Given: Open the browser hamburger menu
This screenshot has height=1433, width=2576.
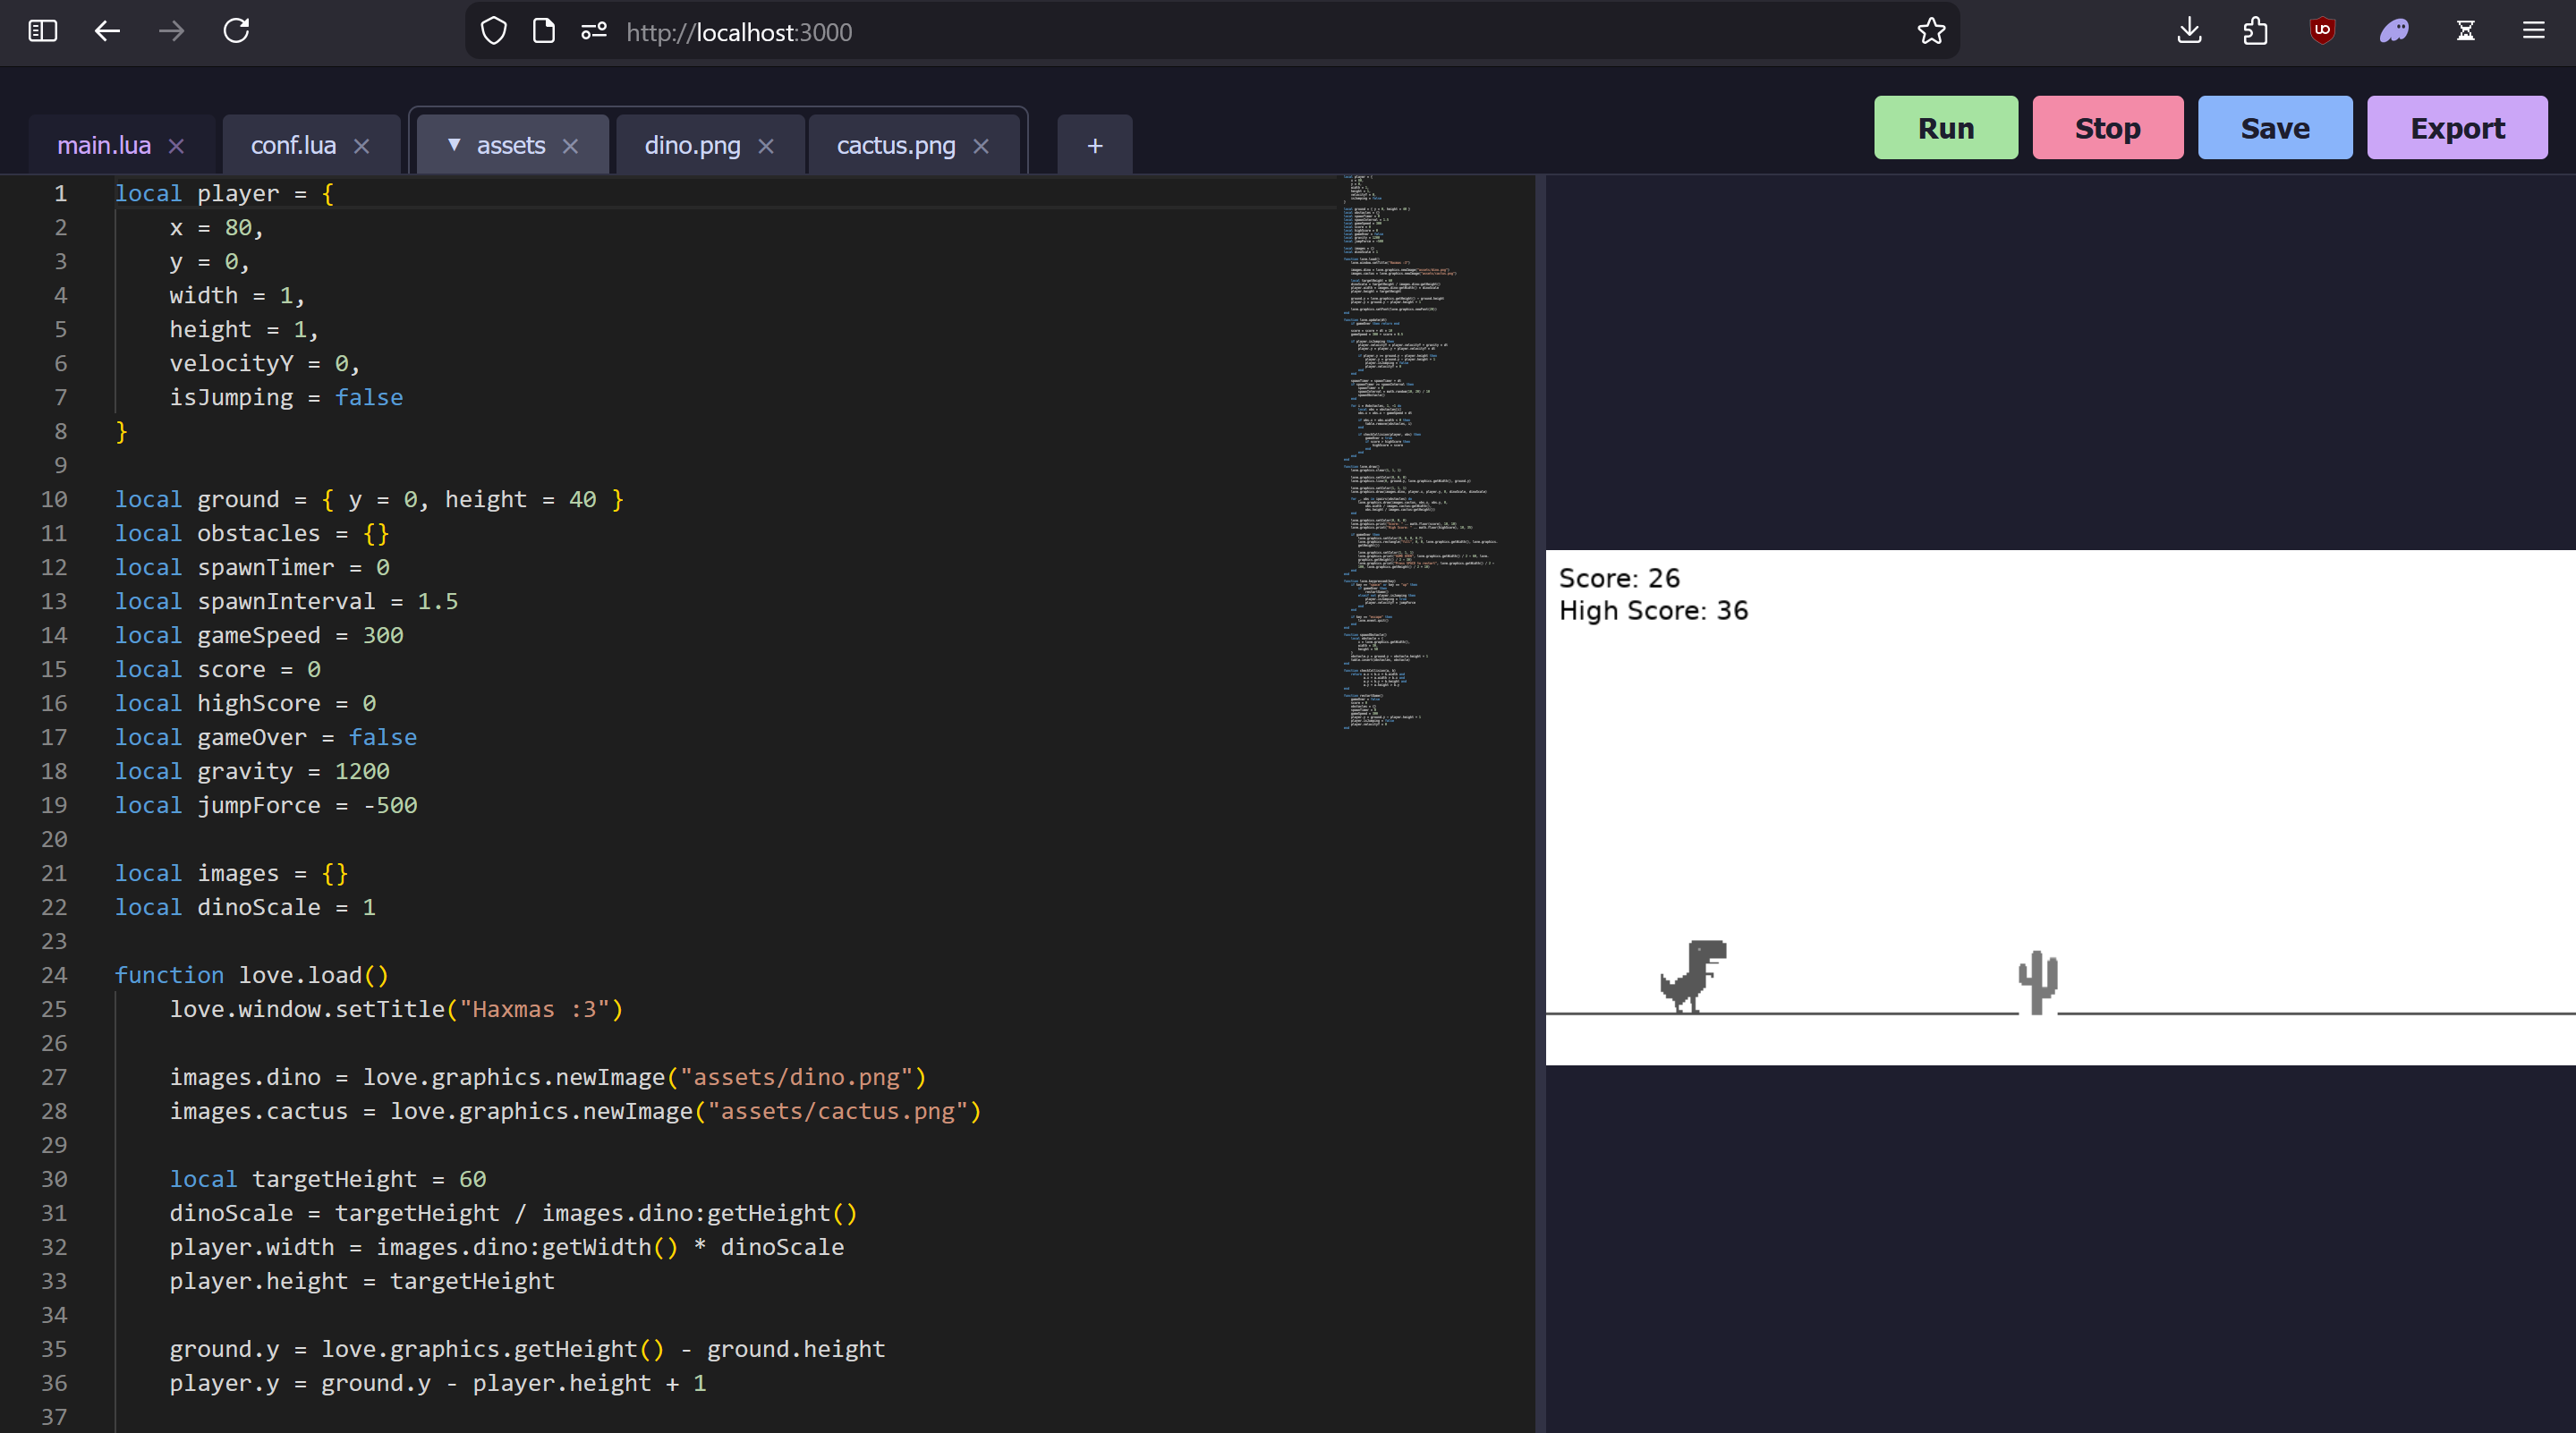Looking at the screenshot, I should [2533, 31].
